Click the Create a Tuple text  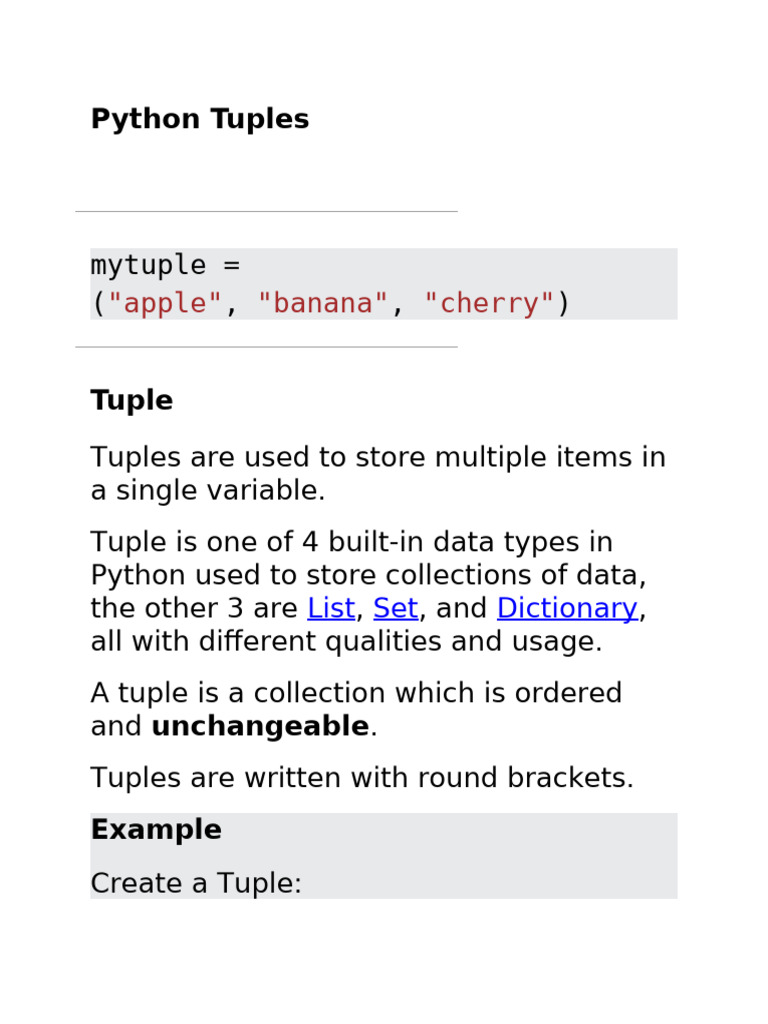pyautogui.click(x=196, y=883)
